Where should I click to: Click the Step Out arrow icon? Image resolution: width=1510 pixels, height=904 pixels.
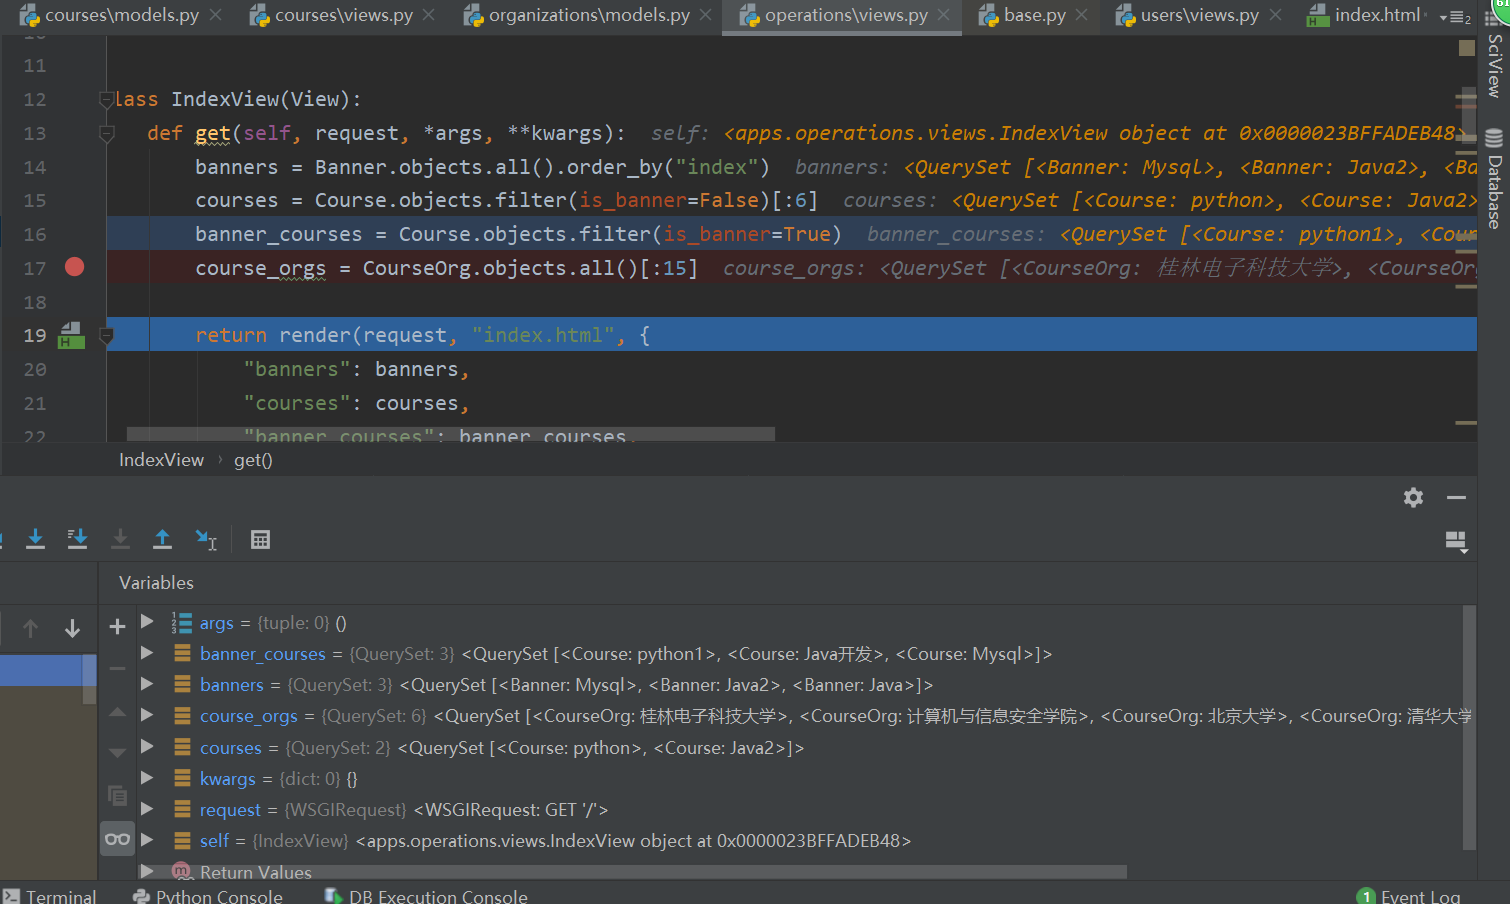162,539
